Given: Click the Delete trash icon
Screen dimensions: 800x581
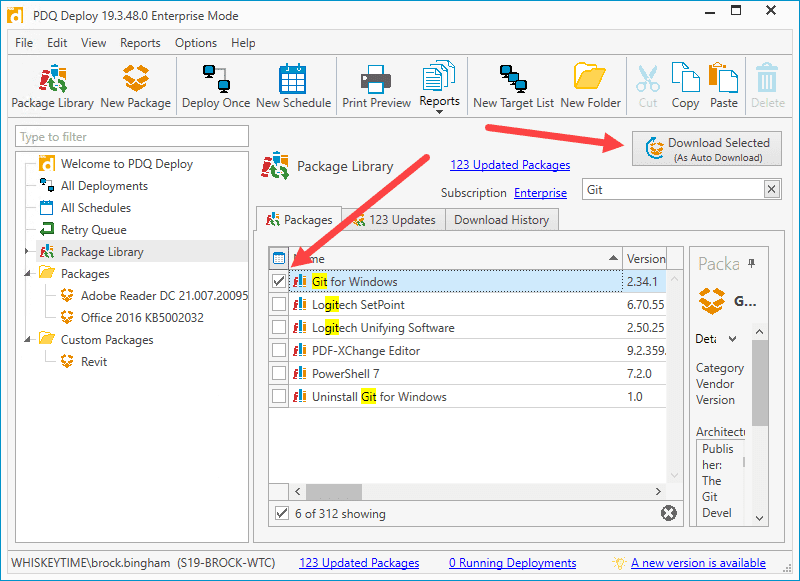Looking at the screenshot, I should tap(767, 86).
